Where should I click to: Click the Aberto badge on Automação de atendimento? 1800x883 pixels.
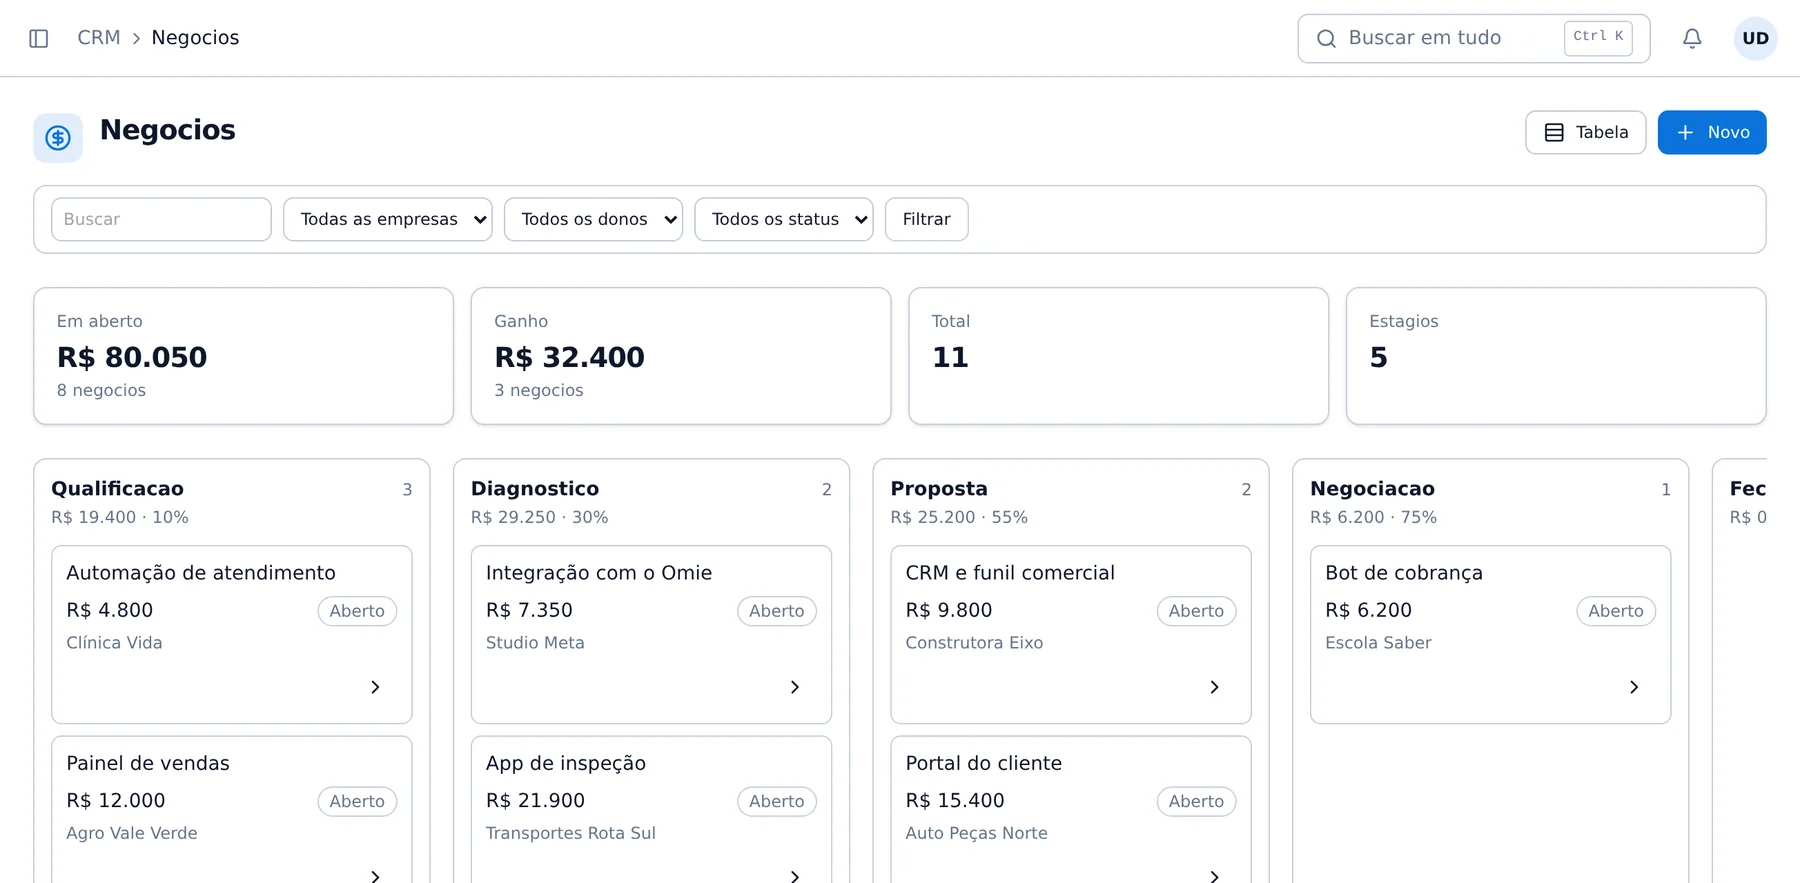pos(357,611)
